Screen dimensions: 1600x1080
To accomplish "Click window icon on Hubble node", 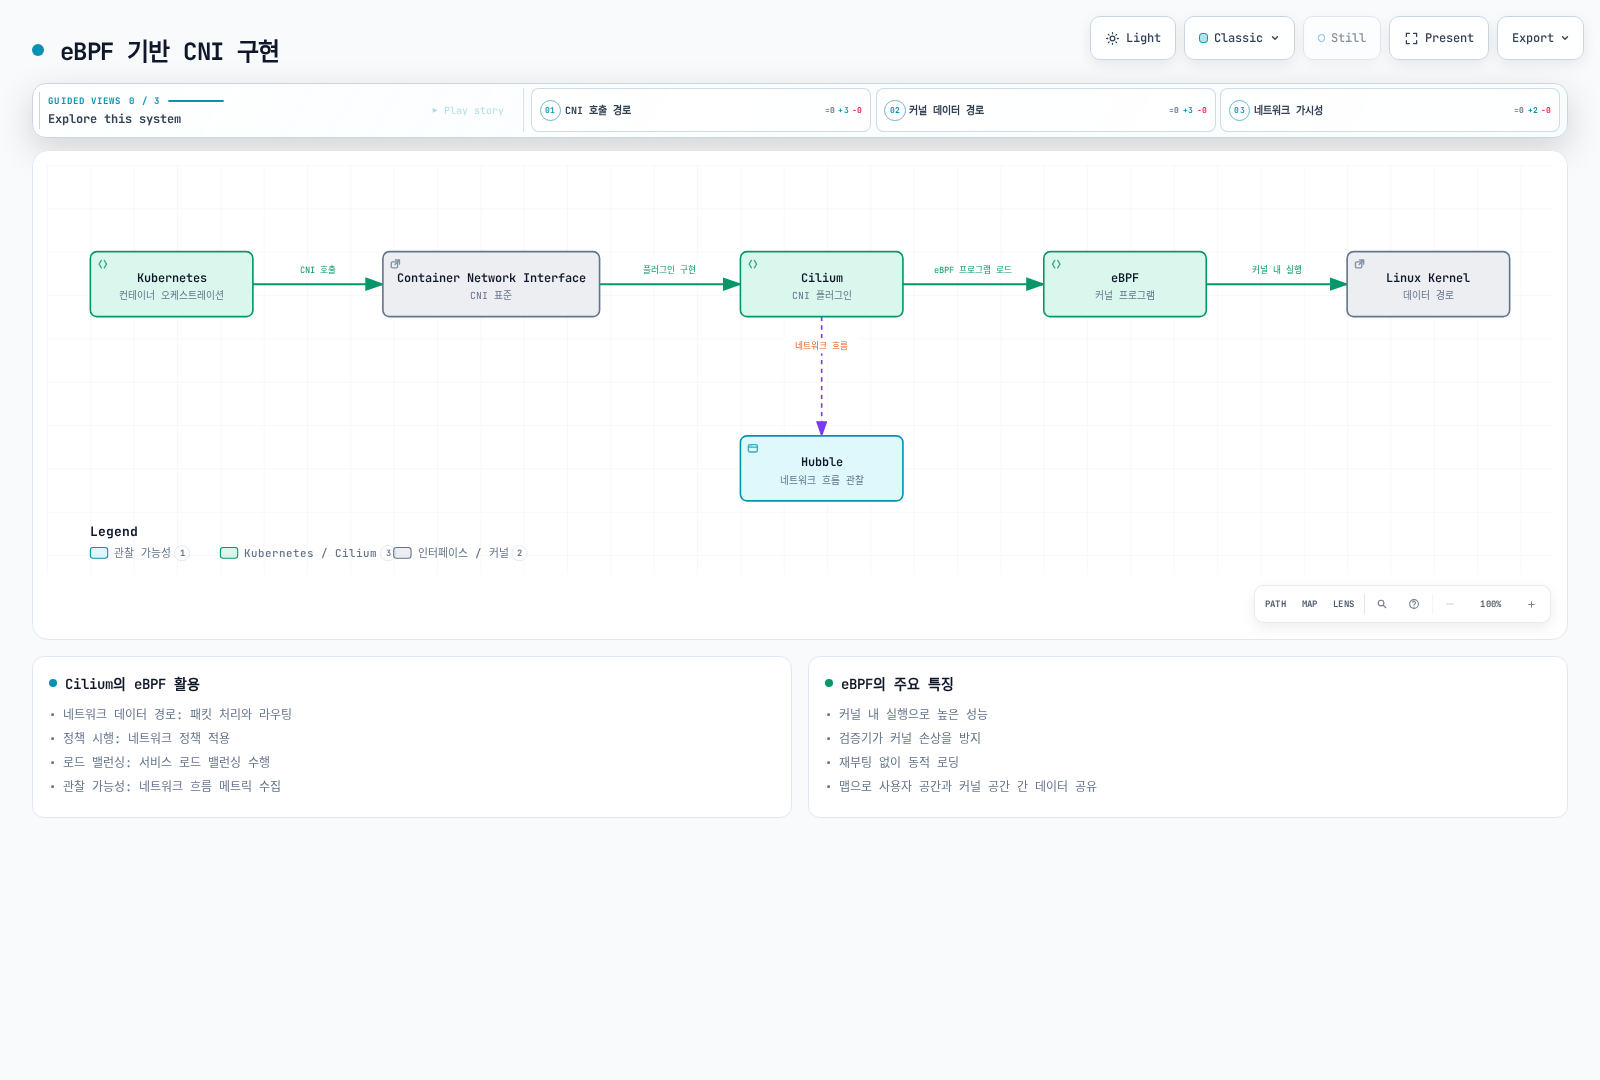I will 753,448.
